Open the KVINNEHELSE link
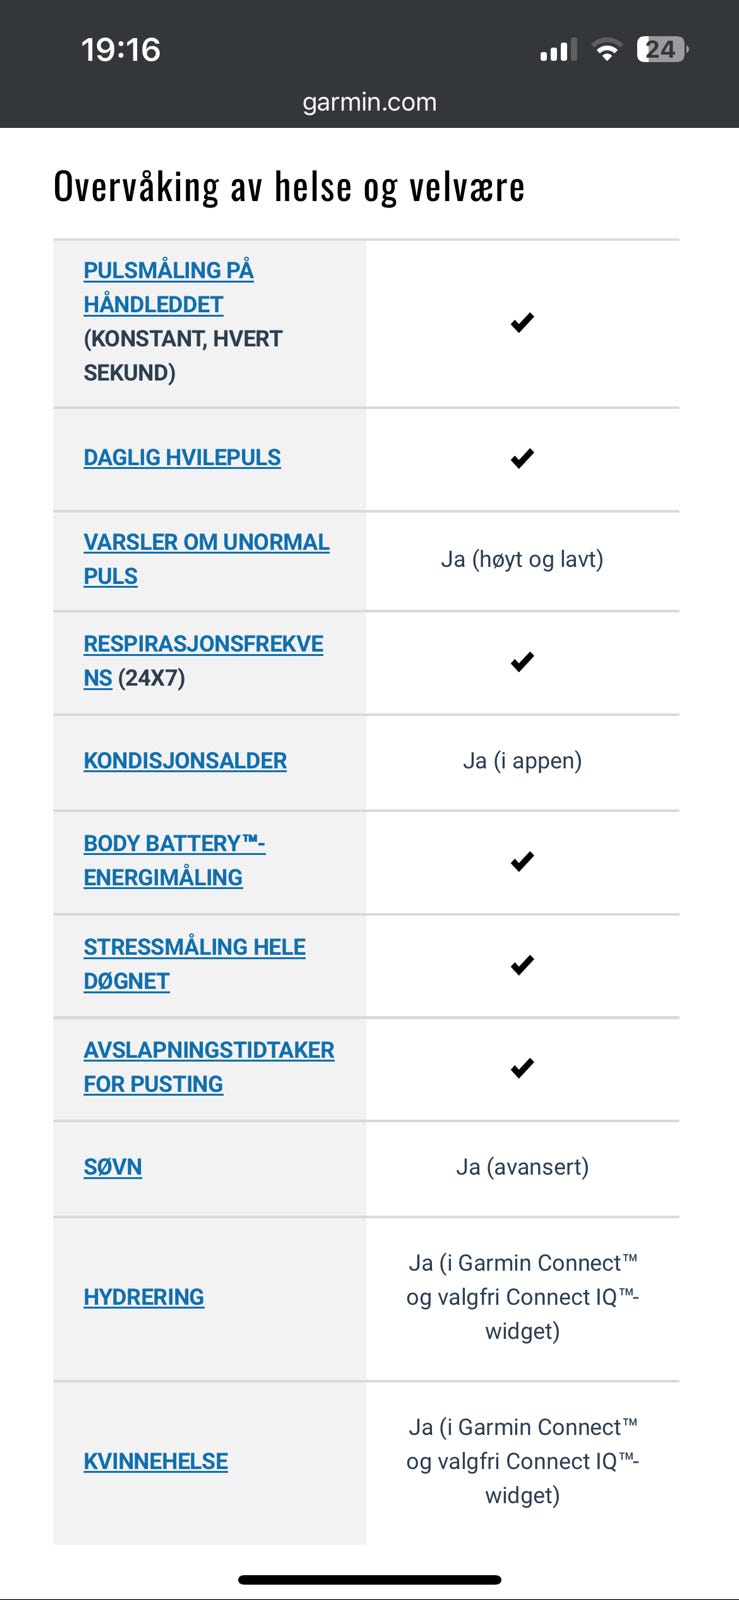This screenshot has width=739, height=1600. [155, 1461]
